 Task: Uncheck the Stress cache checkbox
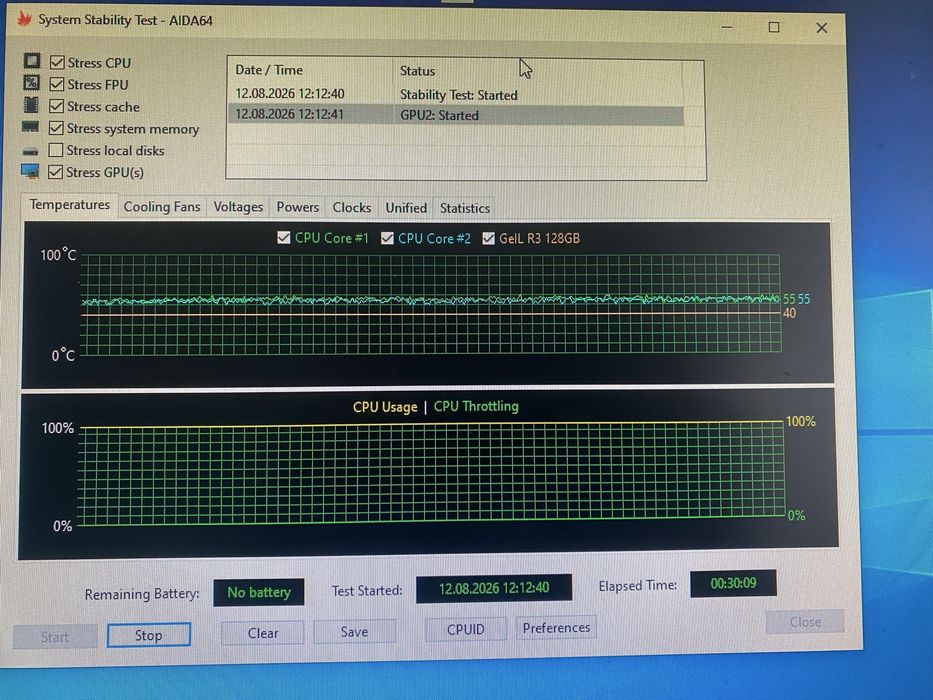[57, 107]
